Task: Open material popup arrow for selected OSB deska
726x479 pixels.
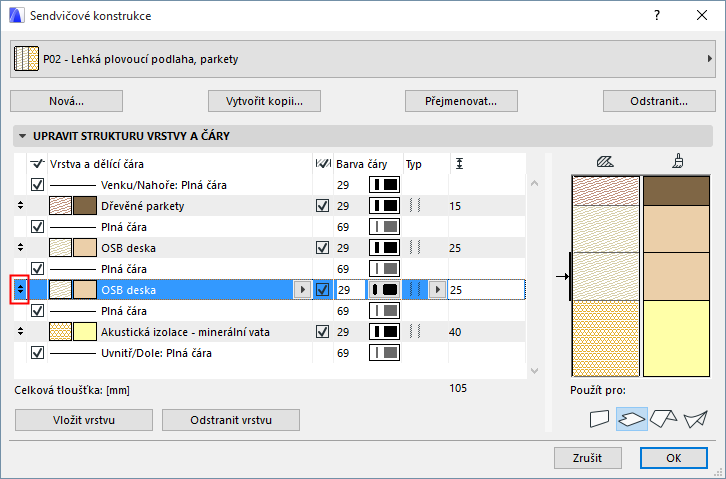Action: (302, 290)
